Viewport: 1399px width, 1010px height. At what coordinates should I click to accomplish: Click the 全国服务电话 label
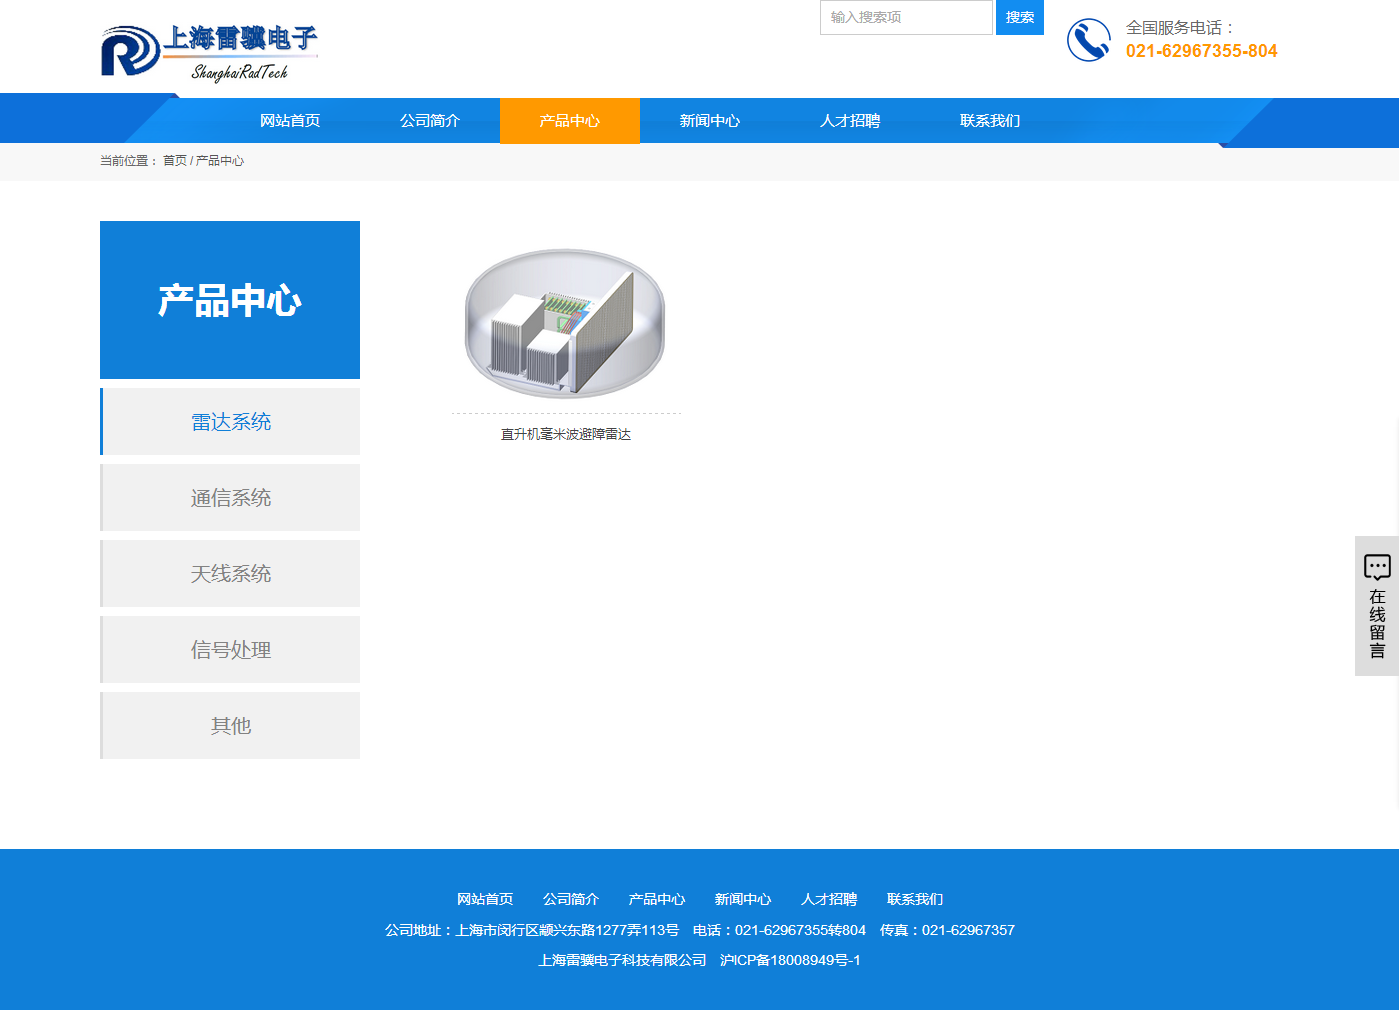click(1181, 28)
